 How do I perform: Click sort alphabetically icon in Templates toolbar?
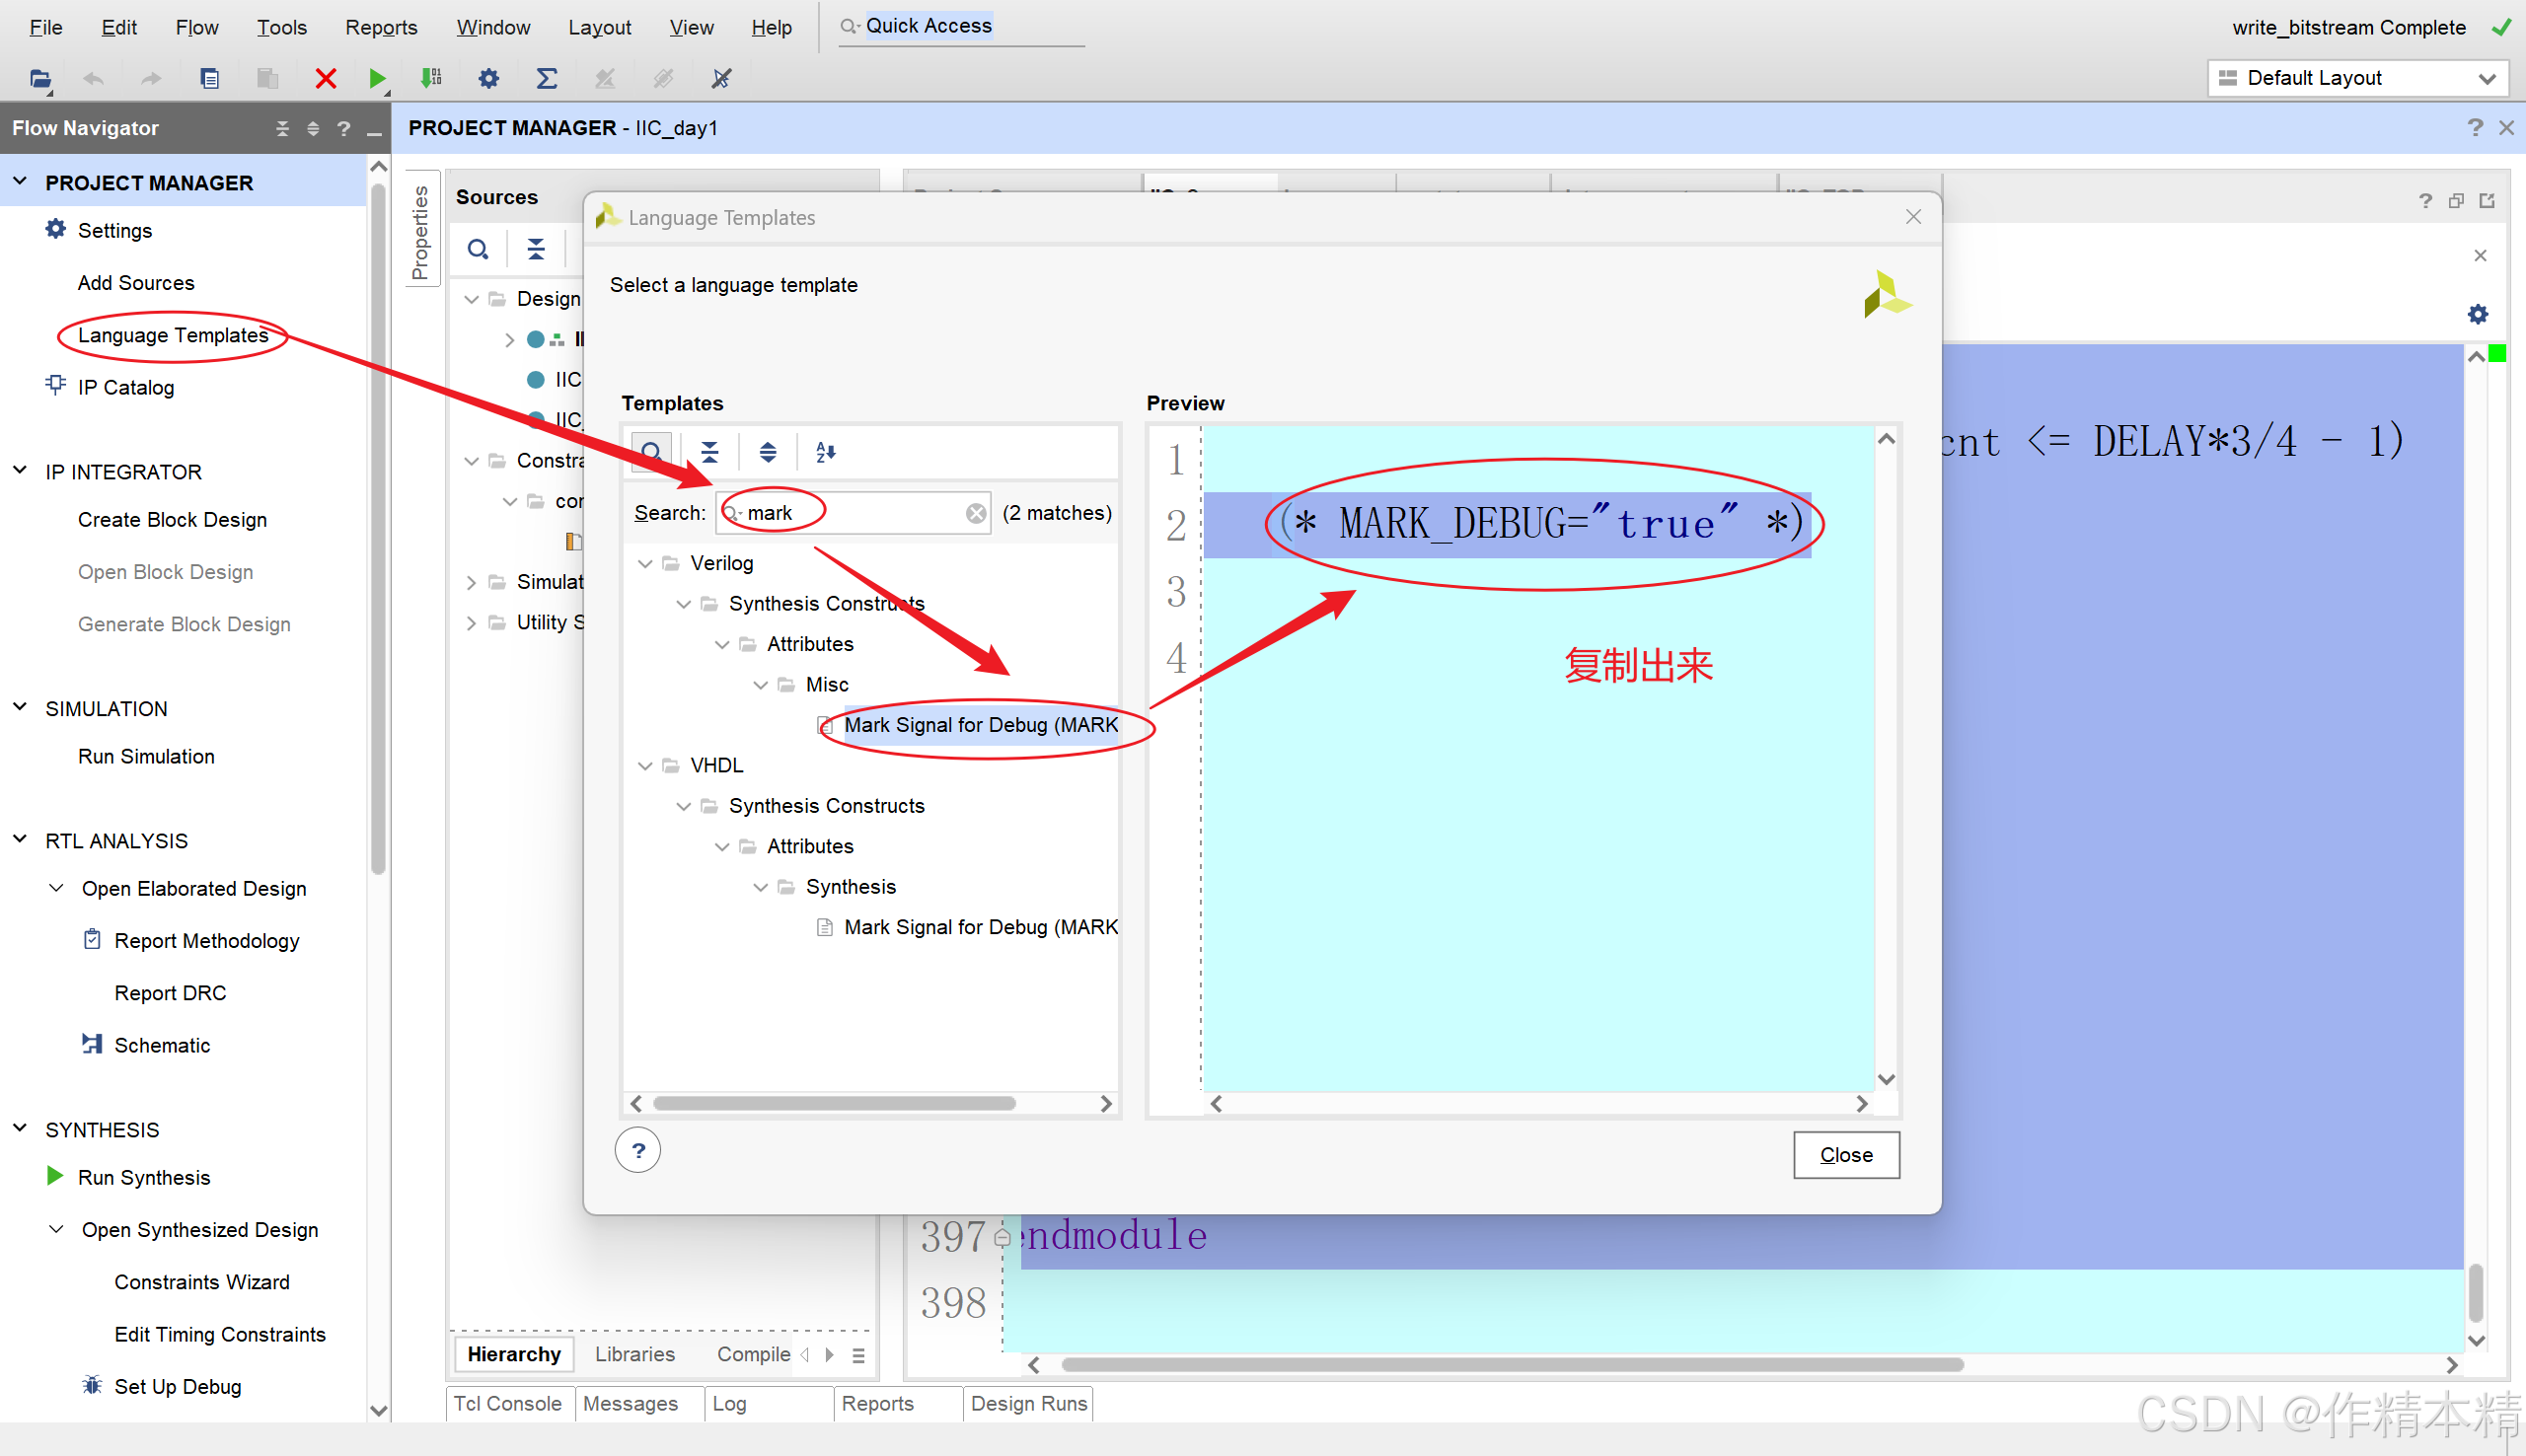(825, 452)
